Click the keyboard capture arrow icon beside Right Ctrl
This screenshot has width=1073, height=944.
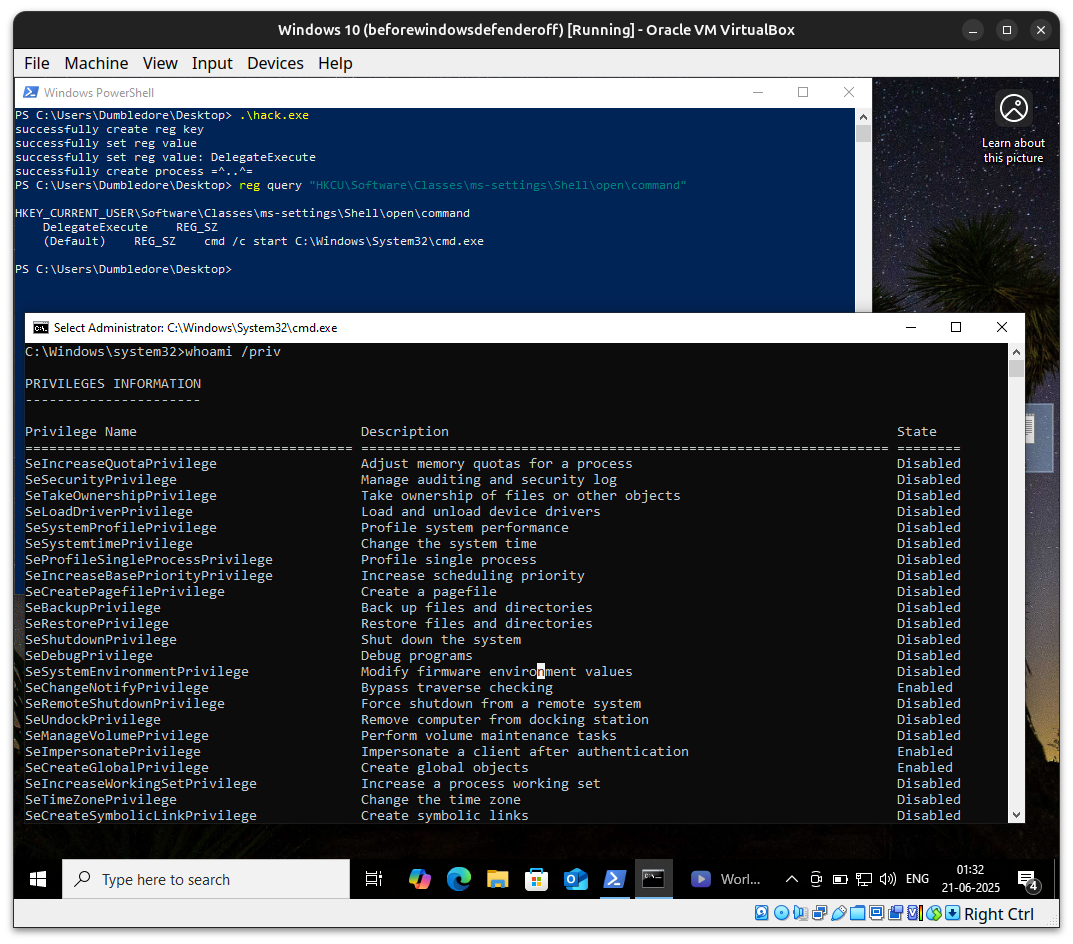[953, 913]
